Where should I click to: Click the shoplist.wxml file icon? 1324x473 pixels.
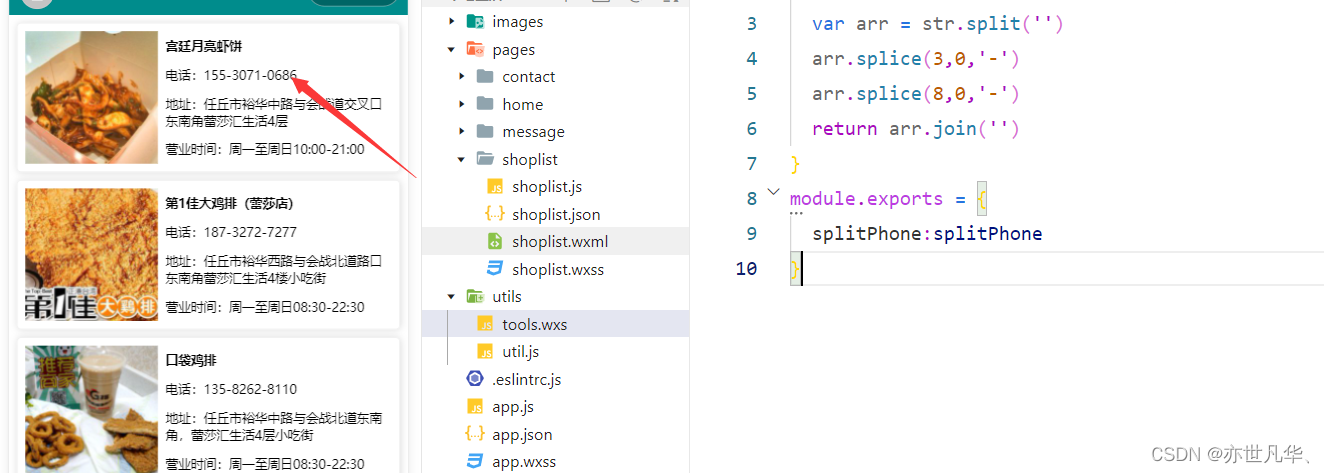click(x=495, y=241)
